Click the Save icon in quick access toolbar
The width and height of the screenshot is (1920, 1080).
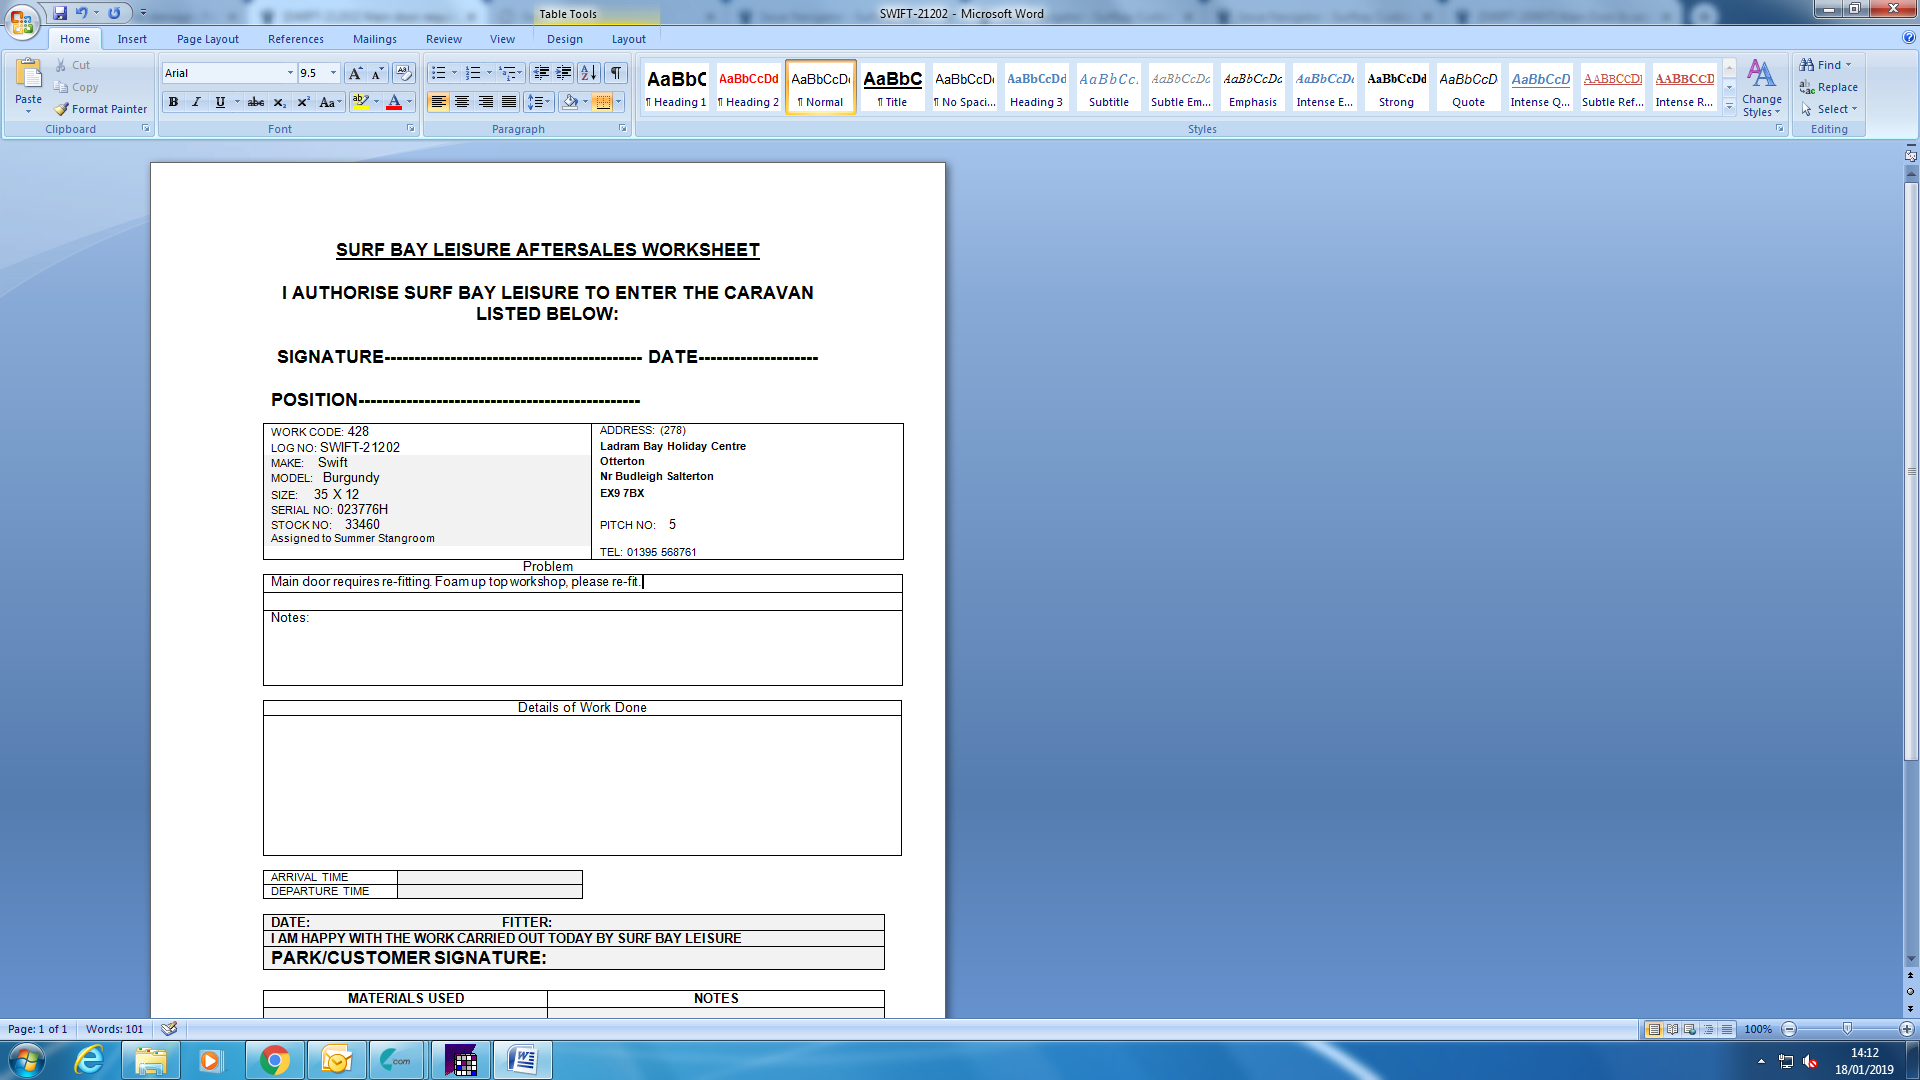pos(60,13)
